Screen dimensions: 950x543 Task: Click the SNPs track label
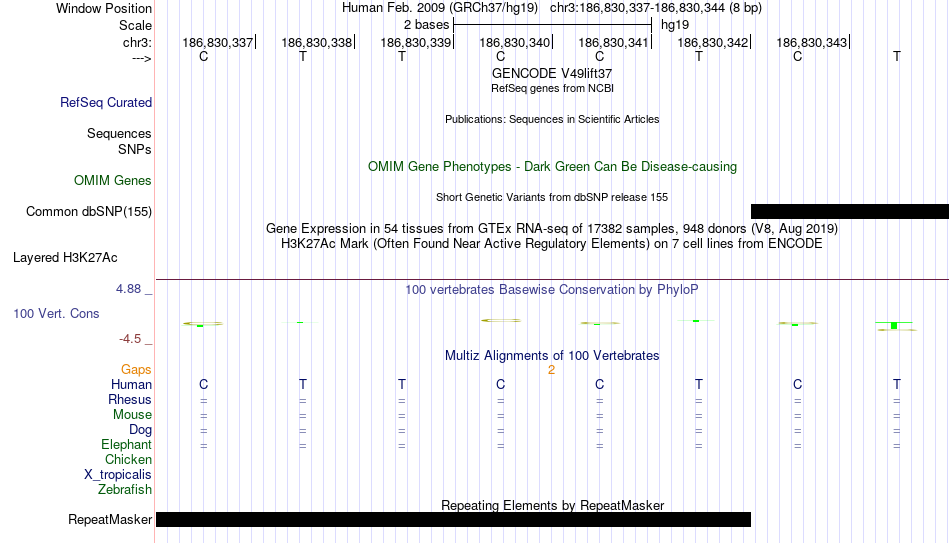coord(135,149)
